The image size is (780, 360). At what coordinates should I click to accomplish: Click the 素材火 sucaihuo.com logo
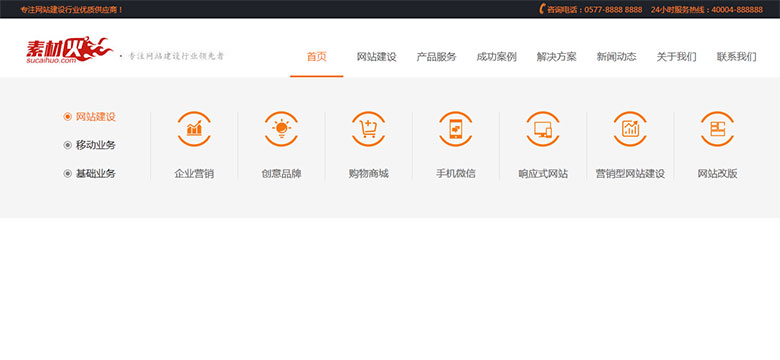pos(70,50)
